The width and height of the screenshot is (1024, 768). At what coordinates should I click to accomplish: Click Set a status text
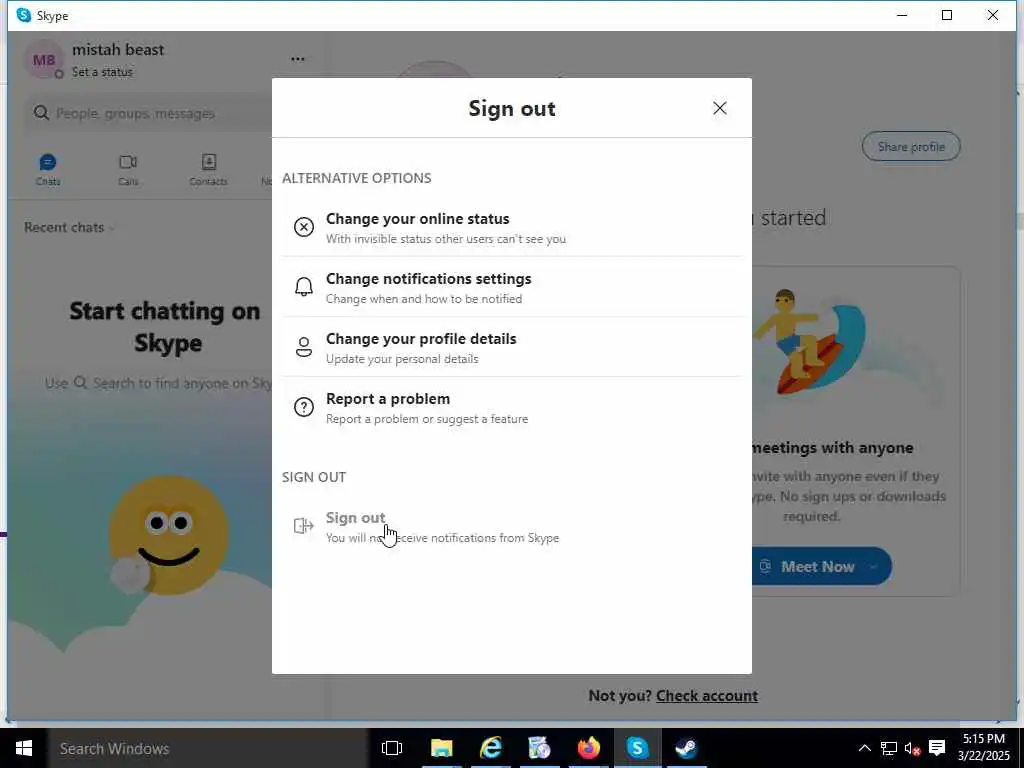pyautogui.click(x=102, y=72)
